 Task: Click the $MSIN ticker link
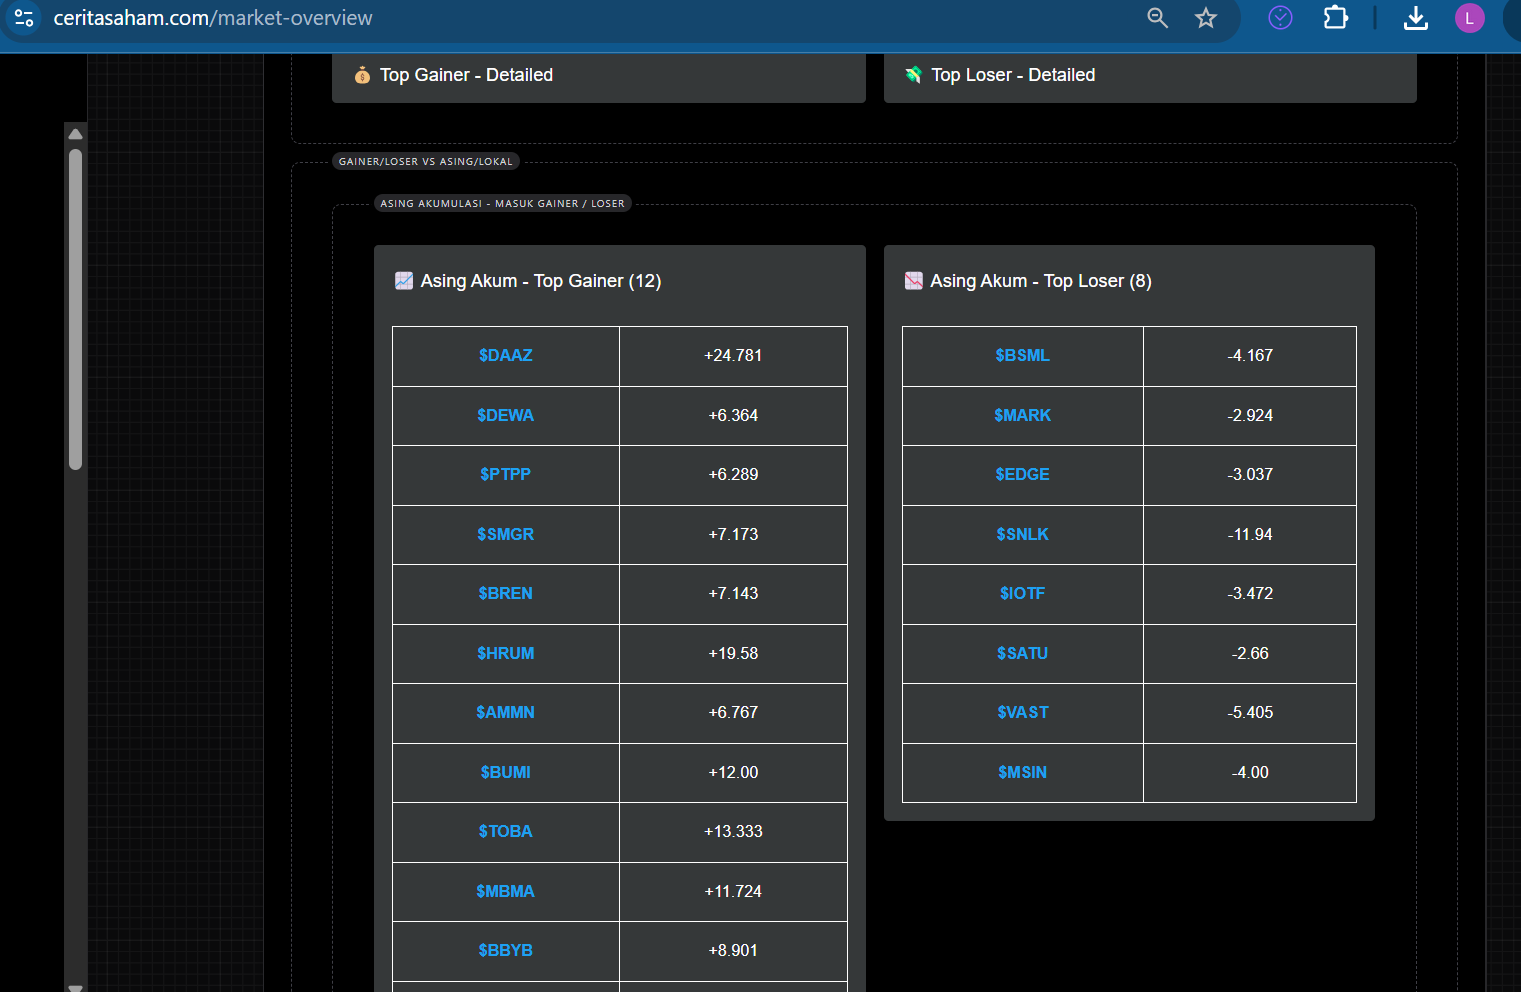[1022, 773]
